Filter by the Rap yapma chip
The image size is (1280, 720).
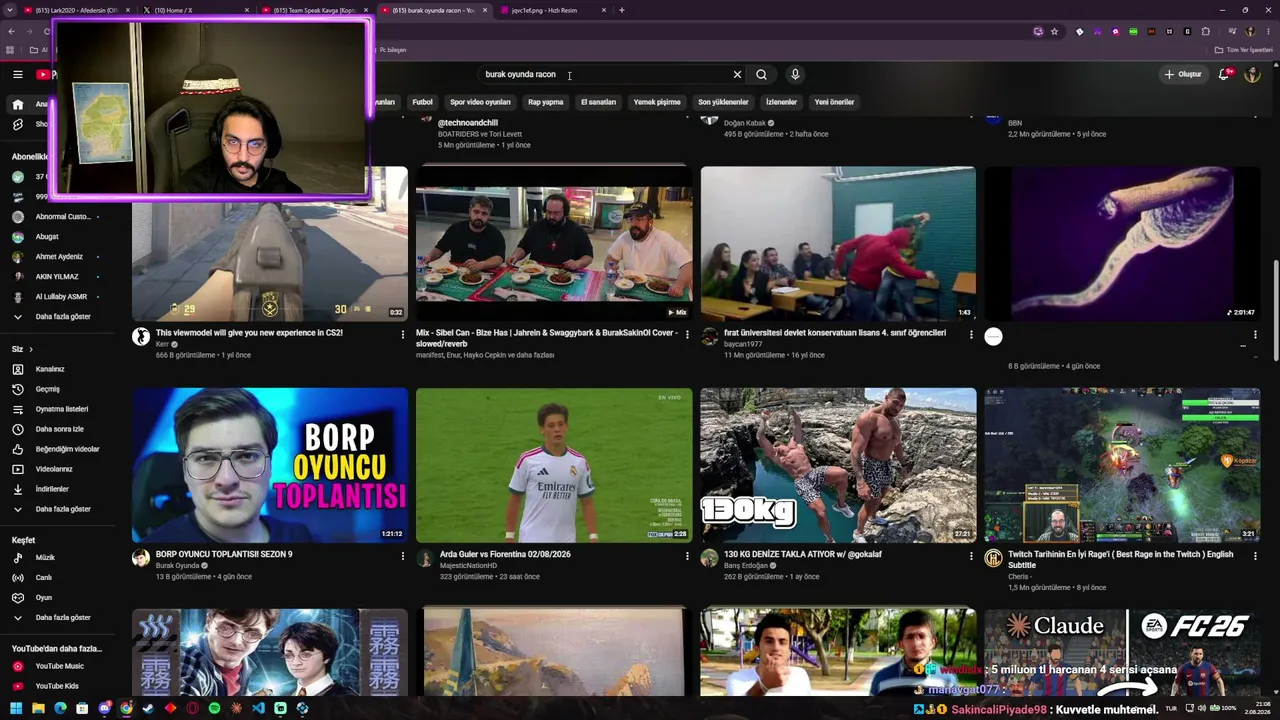point(546,102)
